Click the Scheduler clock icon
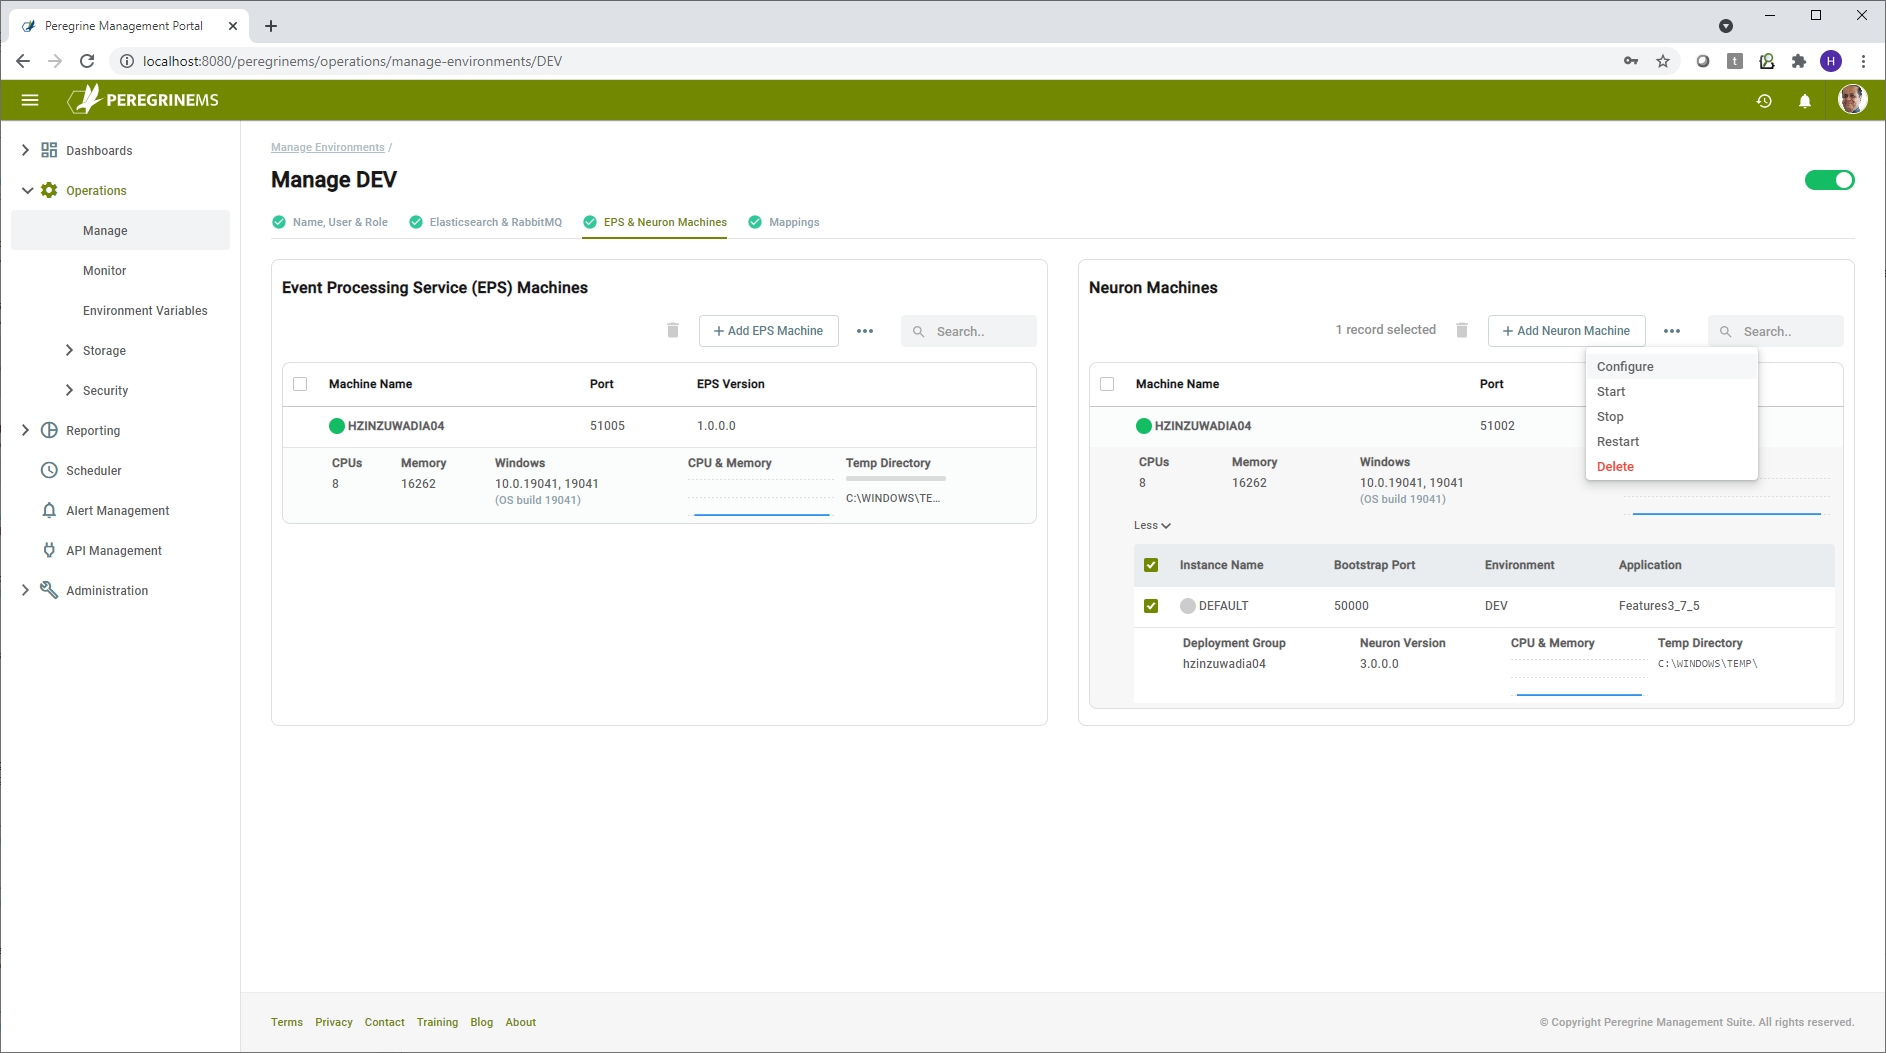 click(x=49, y=470)
